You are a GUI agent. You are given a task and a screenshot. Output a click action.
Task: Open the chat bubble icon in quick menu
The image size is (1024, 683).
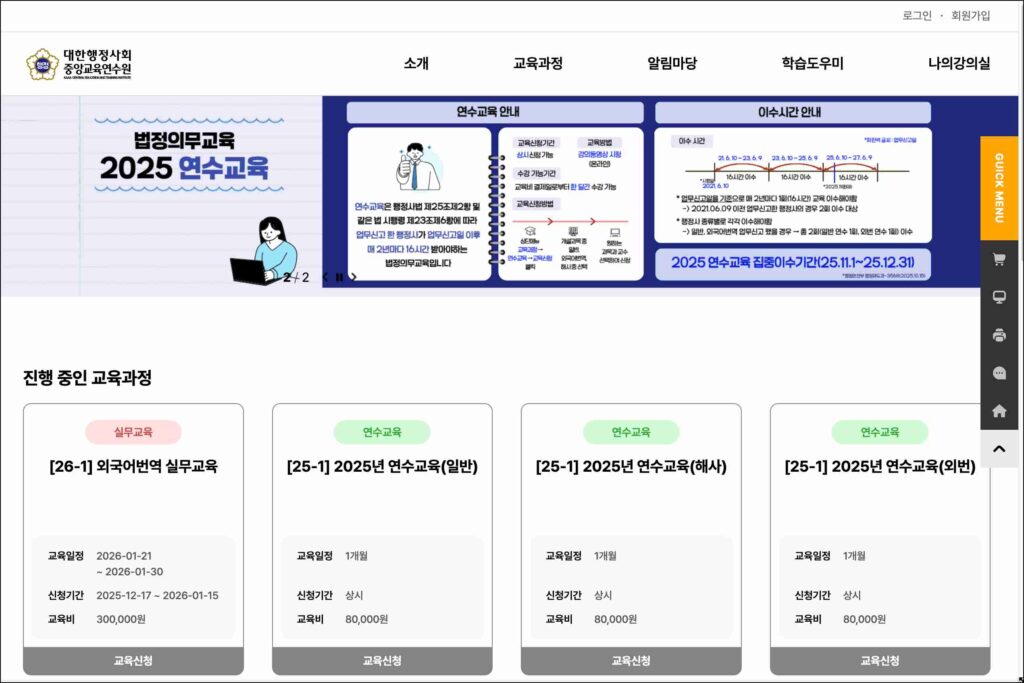click(998, 373)
